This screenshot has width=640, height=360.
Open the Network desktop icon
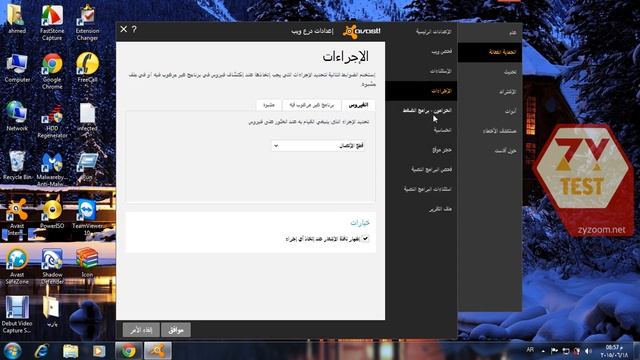(17, 117)
